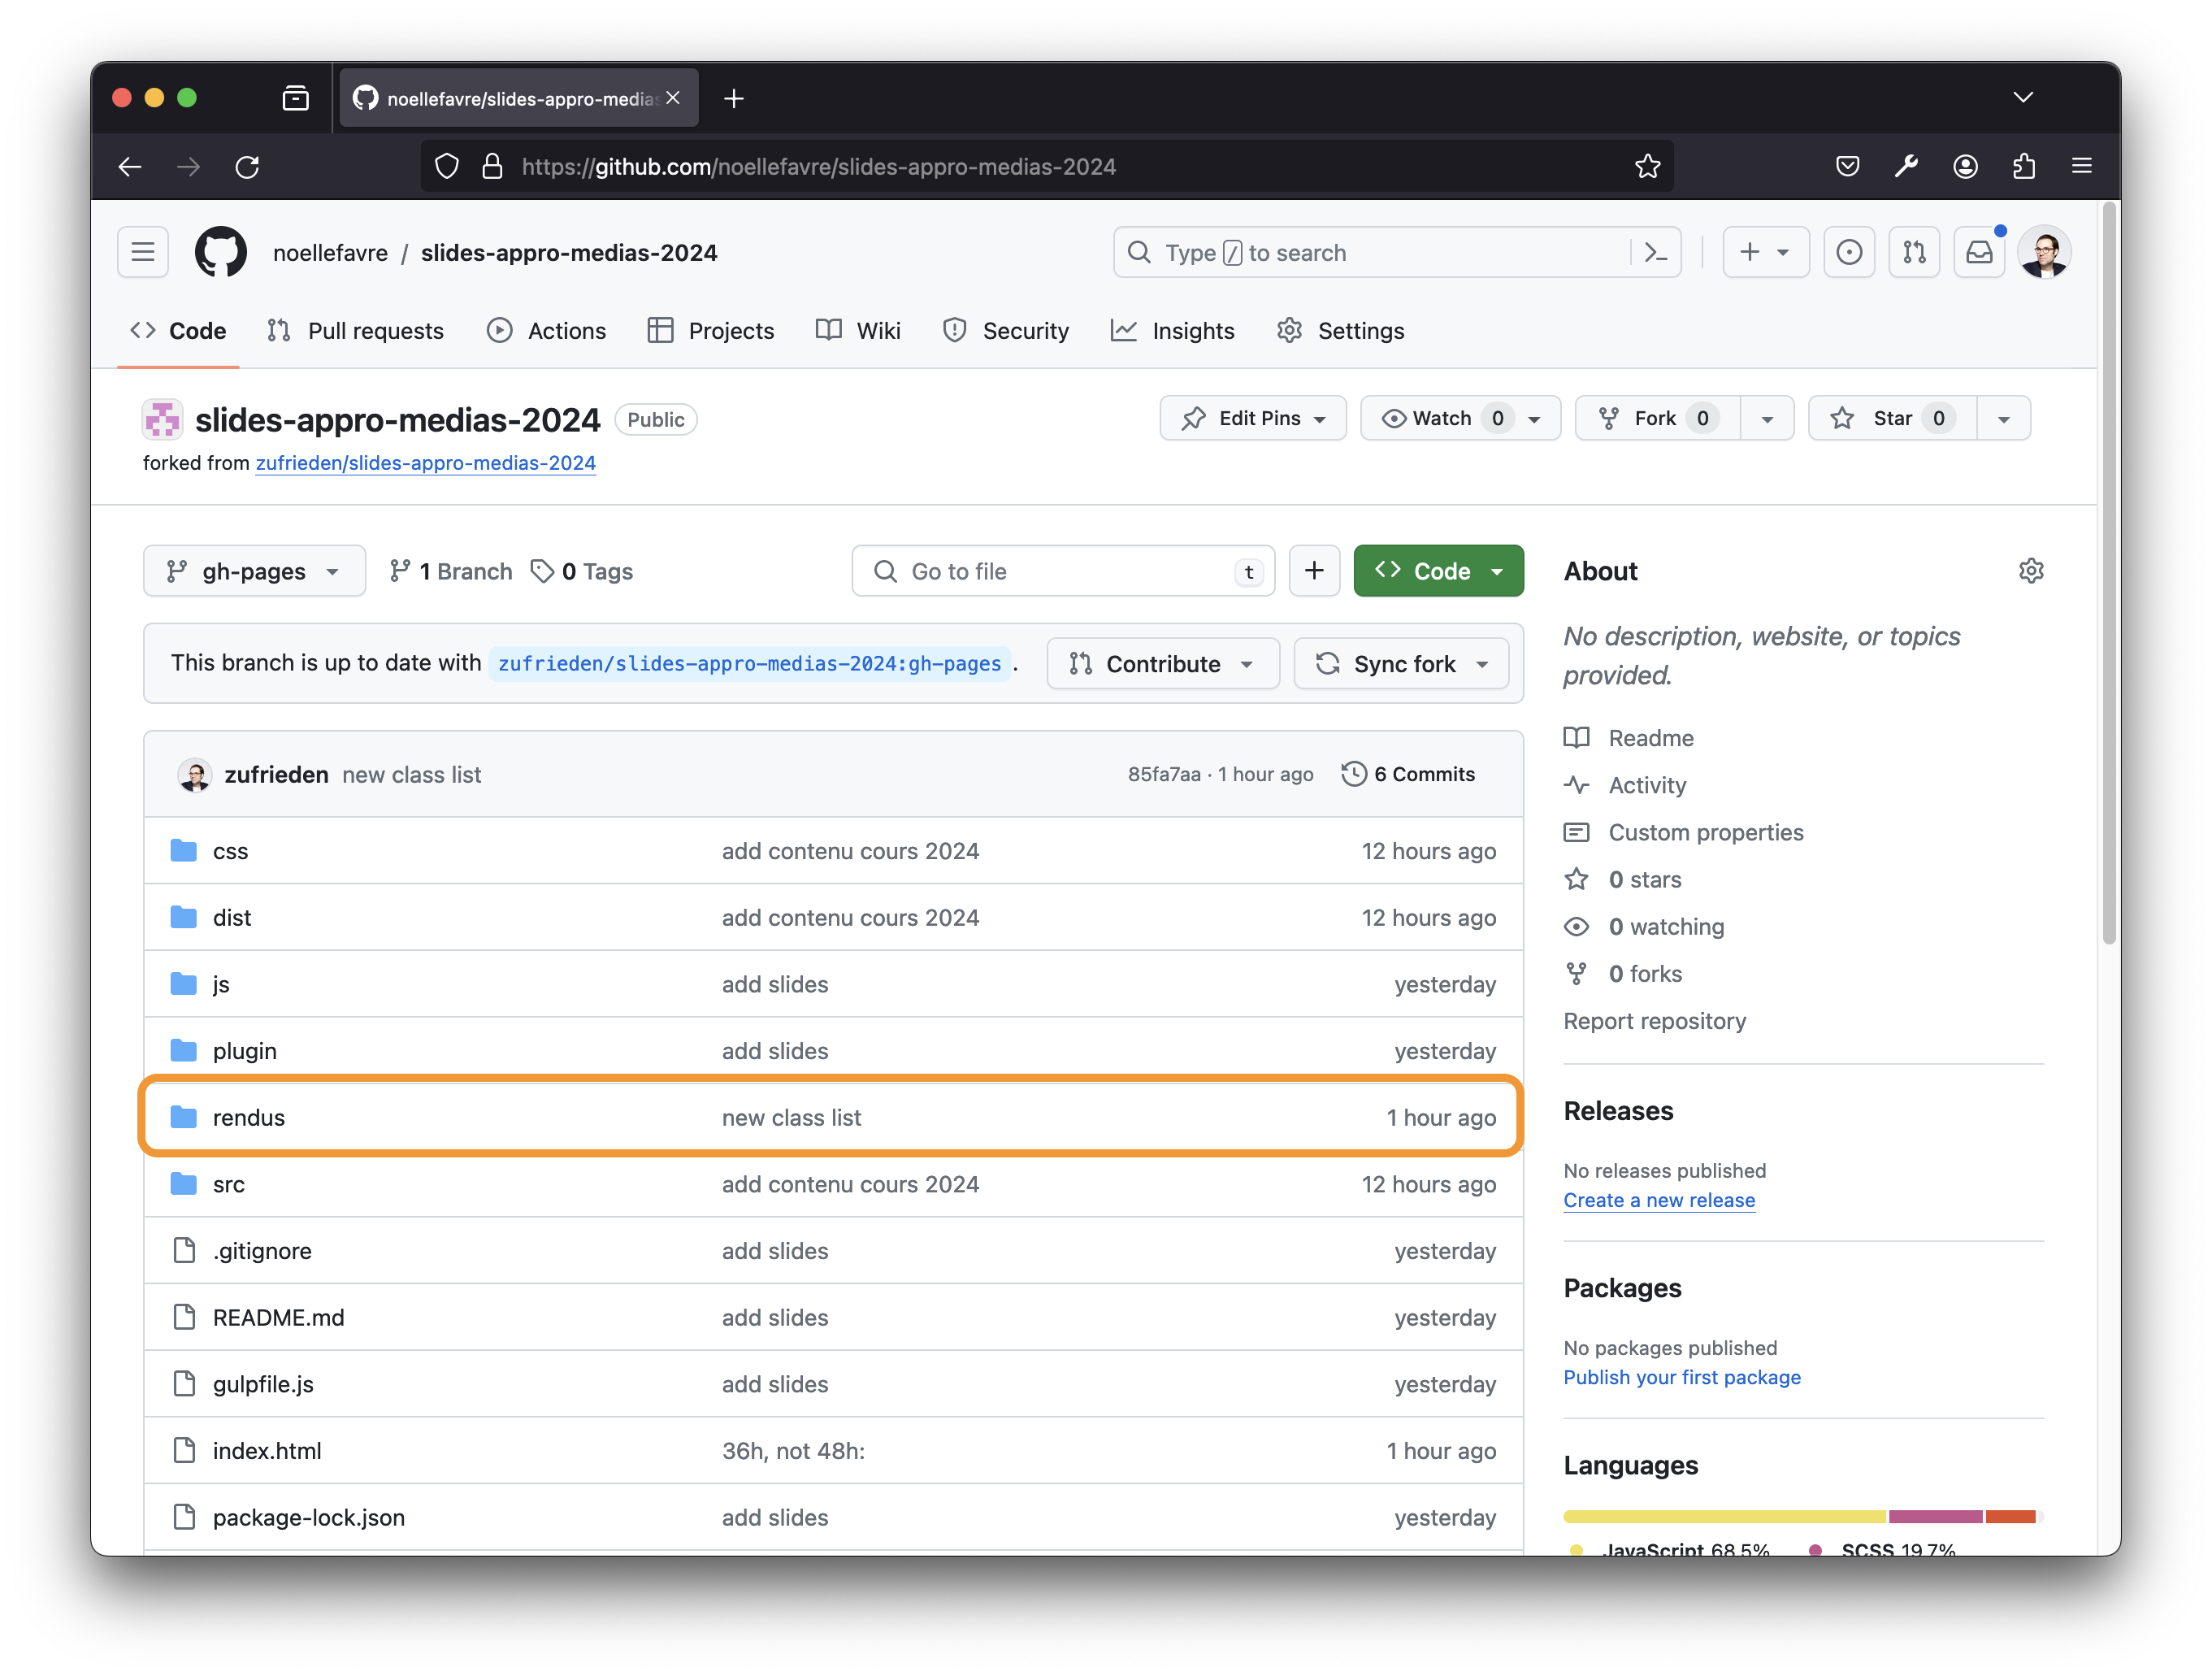Viewport: 2212px width, 1676px height.
Task: Open the GitHub hamburger navigation menu
Action: 143,252
